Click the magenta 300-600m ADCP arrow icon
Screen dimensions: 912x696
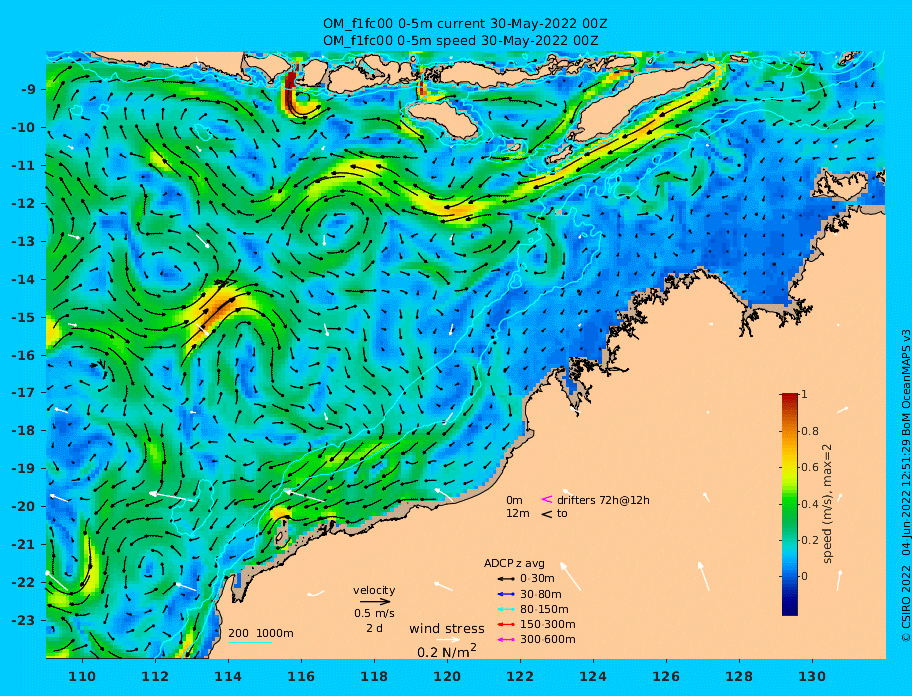click(x=506, y=640)
